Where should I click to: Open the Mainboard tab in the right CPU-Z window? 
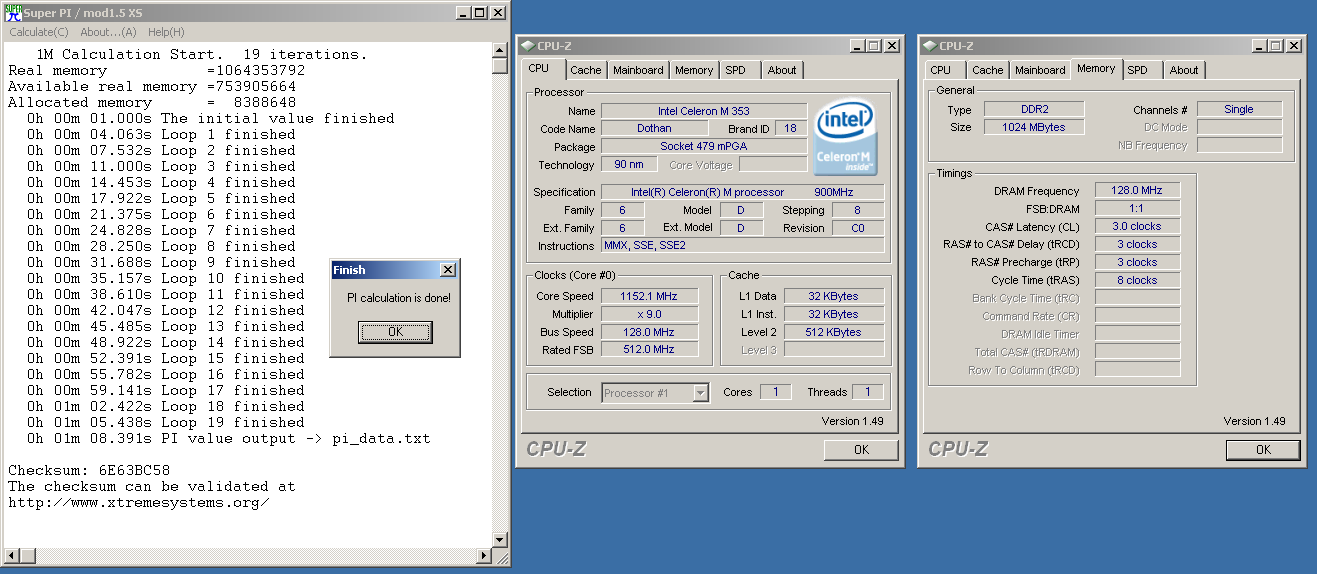pos(1040,70)
